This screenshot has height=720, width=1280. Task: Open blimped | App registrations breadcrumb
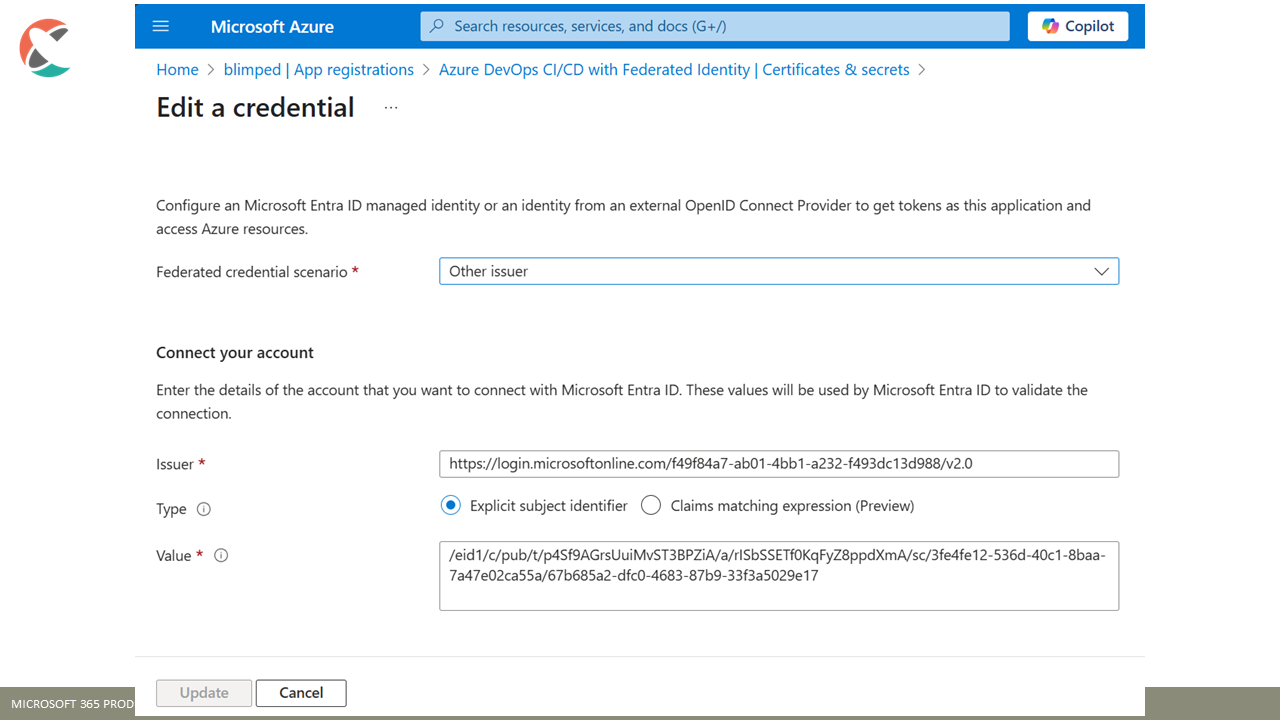point(319,70)
